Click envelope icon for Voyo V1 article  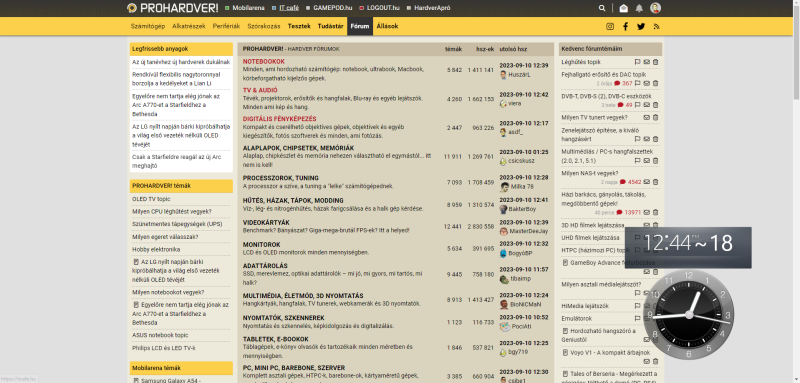647,362
